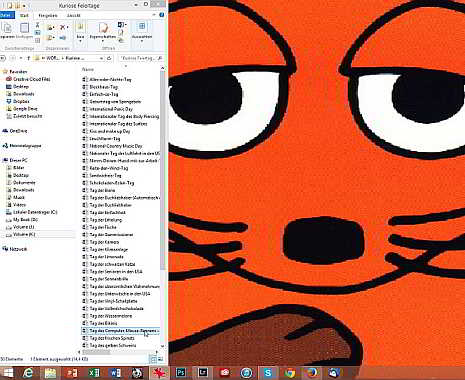Open Google Chrome from taskbar
Screen dimensions: 465x380
pyautogui.click(x=290, y=373)
